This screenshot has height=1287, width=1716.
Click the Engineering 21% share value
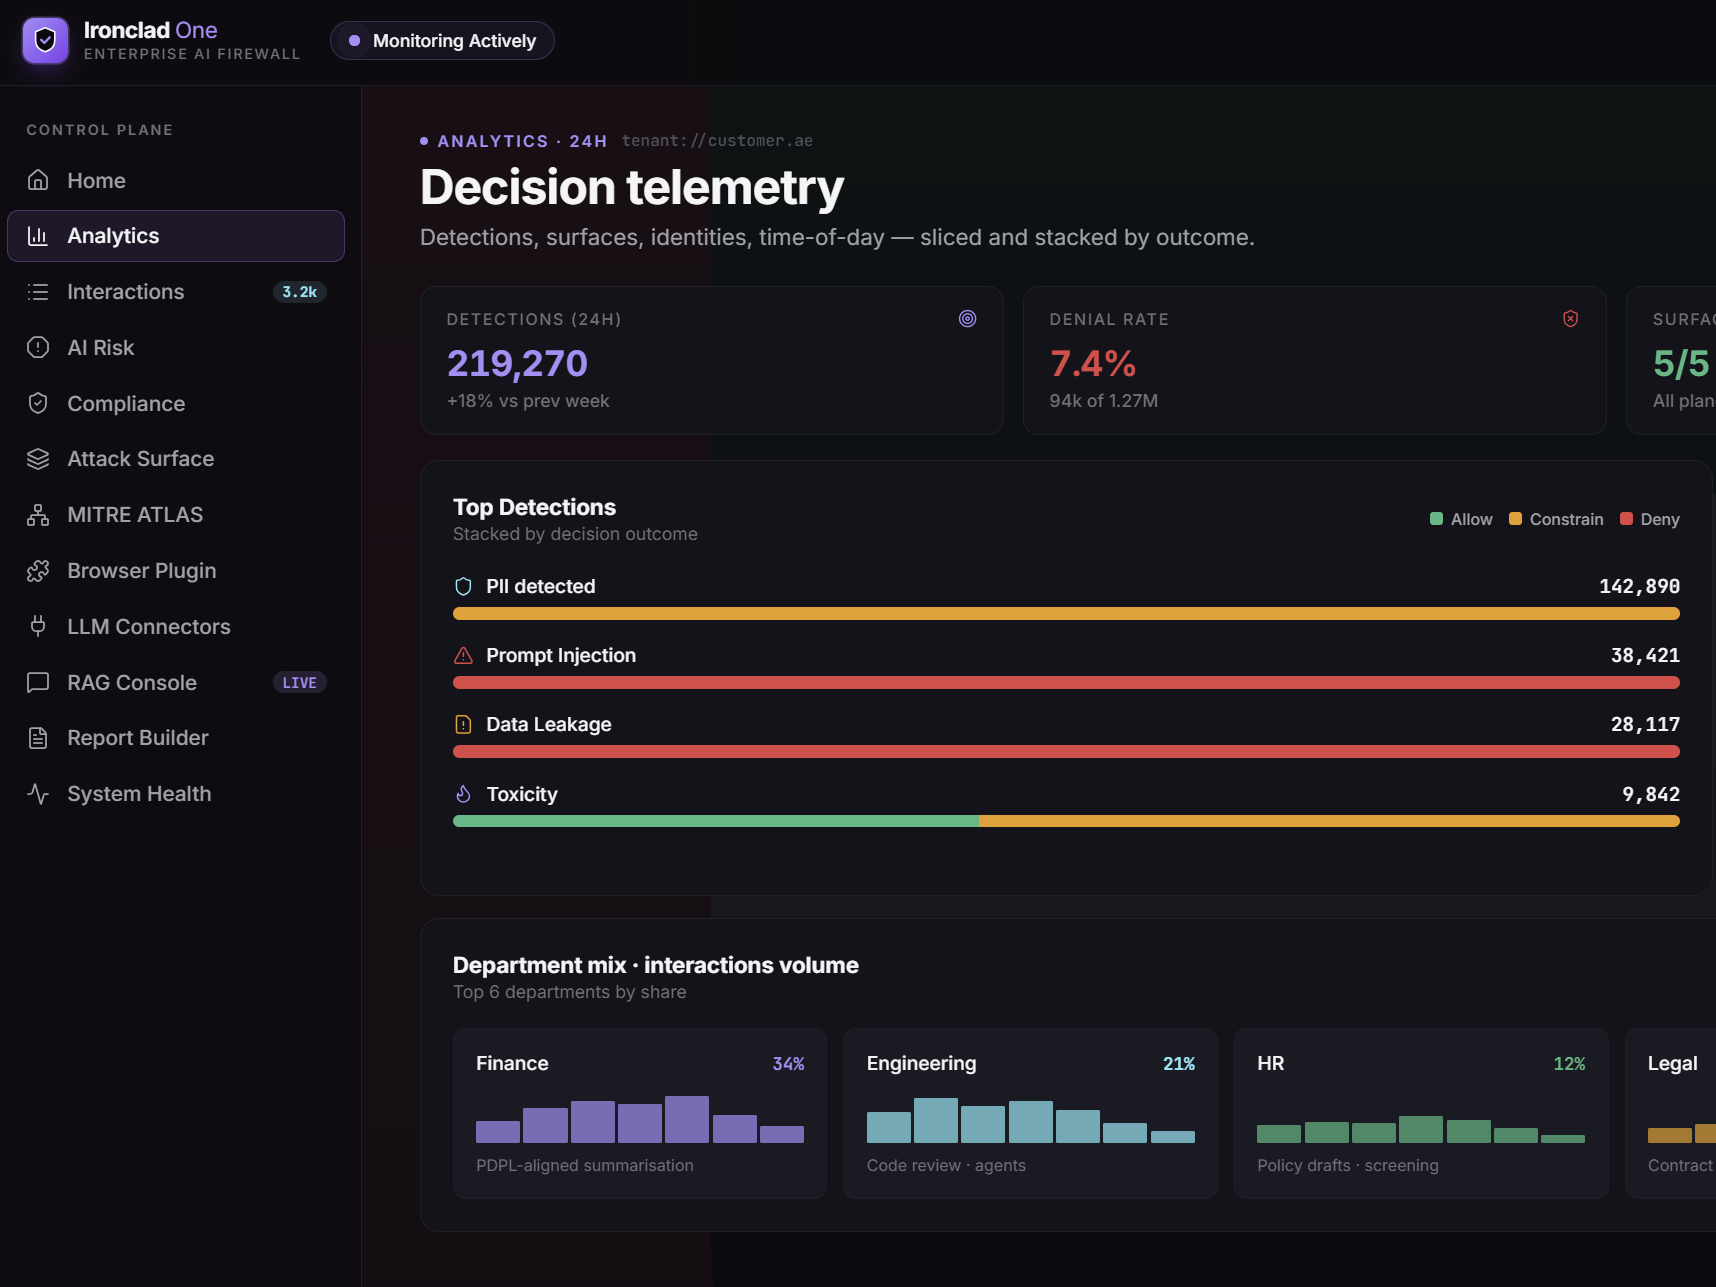(1179, 1064)
